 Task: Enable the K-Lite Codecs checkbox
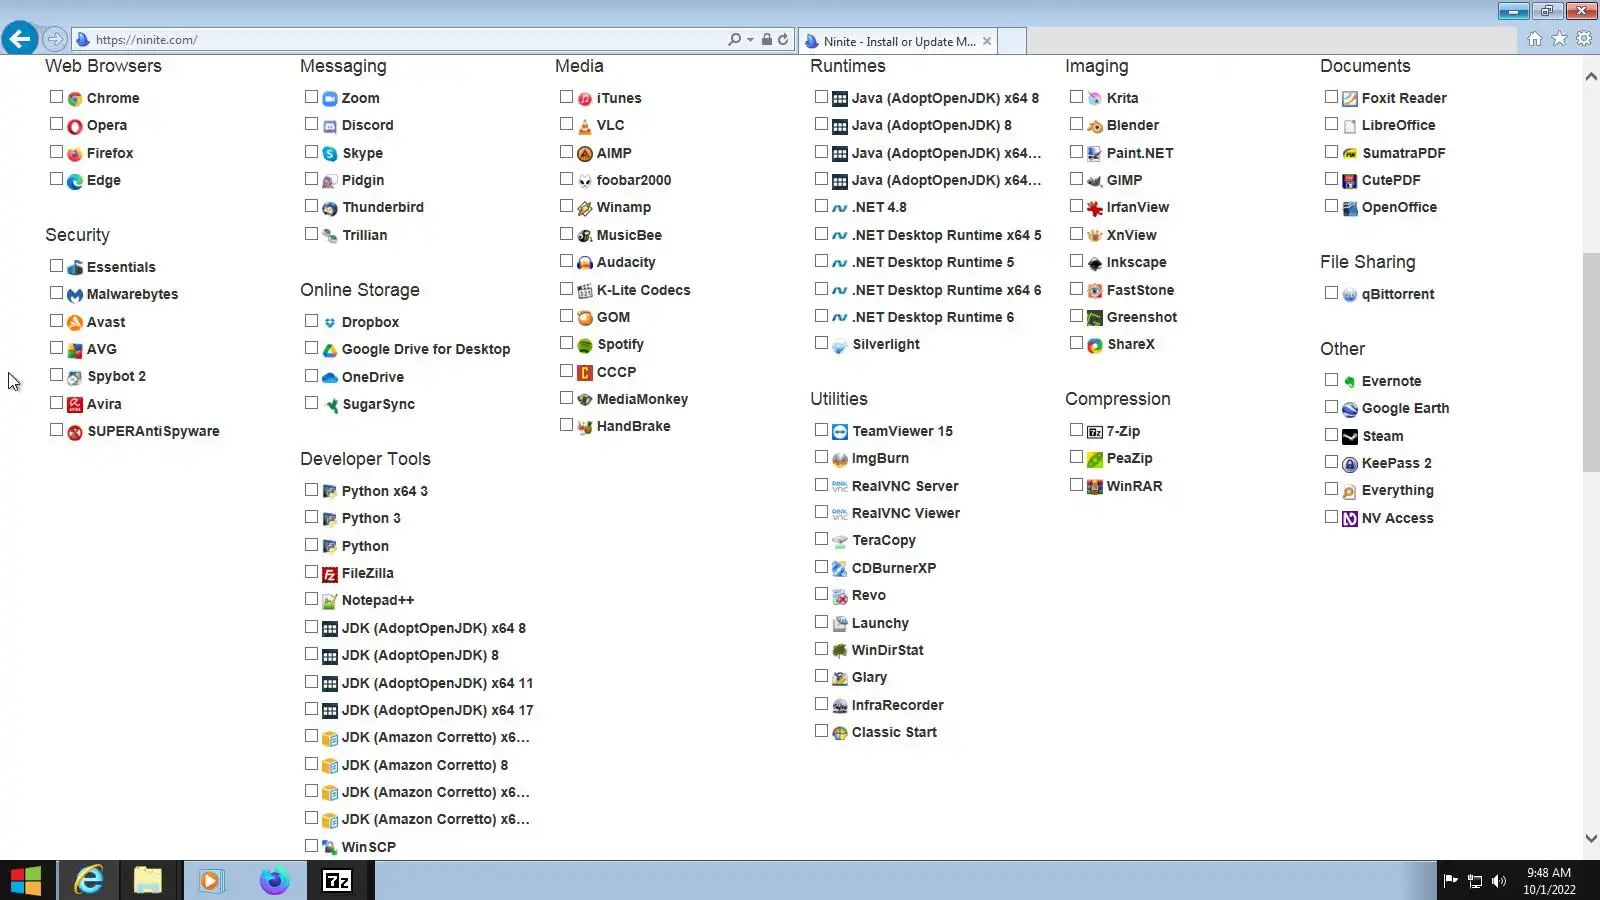pyautogui.click(x=567, y=289)
